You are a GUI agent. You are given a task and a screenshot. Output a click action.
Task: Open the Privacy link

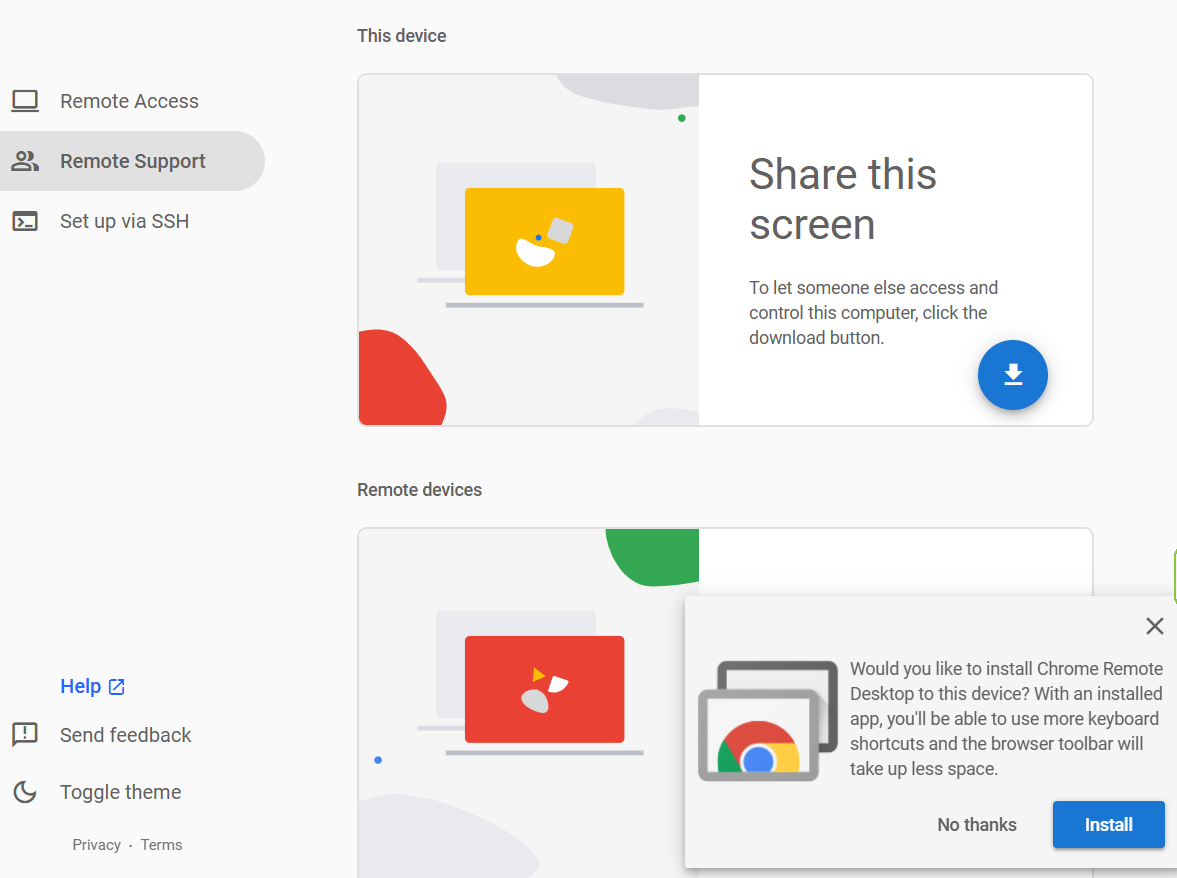click(x=96, y=845)
